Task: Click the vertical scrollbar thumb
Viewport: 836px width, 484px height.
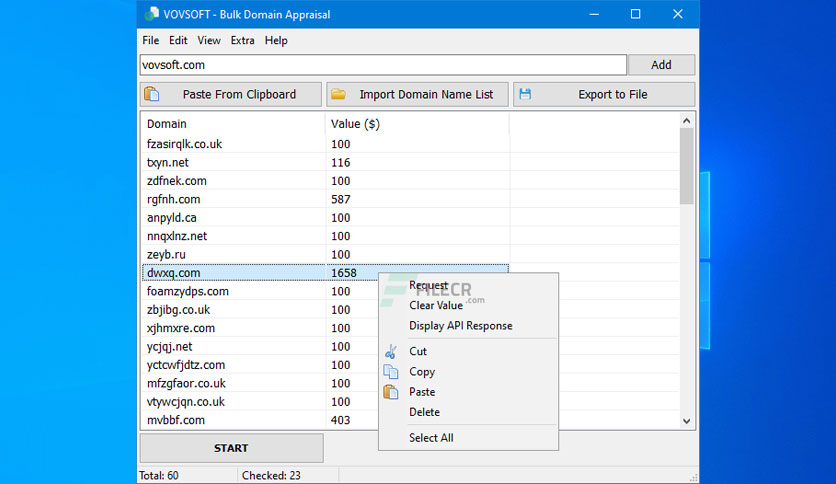Action: tap(687, 166)
